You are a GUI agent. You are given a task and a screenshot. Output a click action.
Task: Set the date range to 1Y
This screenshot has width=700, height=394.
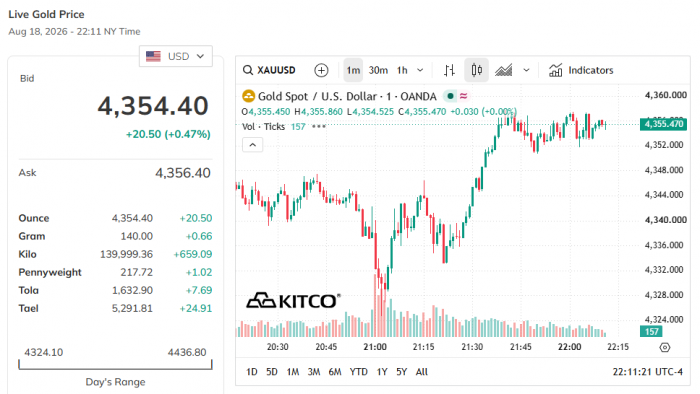tap(382, 372)
